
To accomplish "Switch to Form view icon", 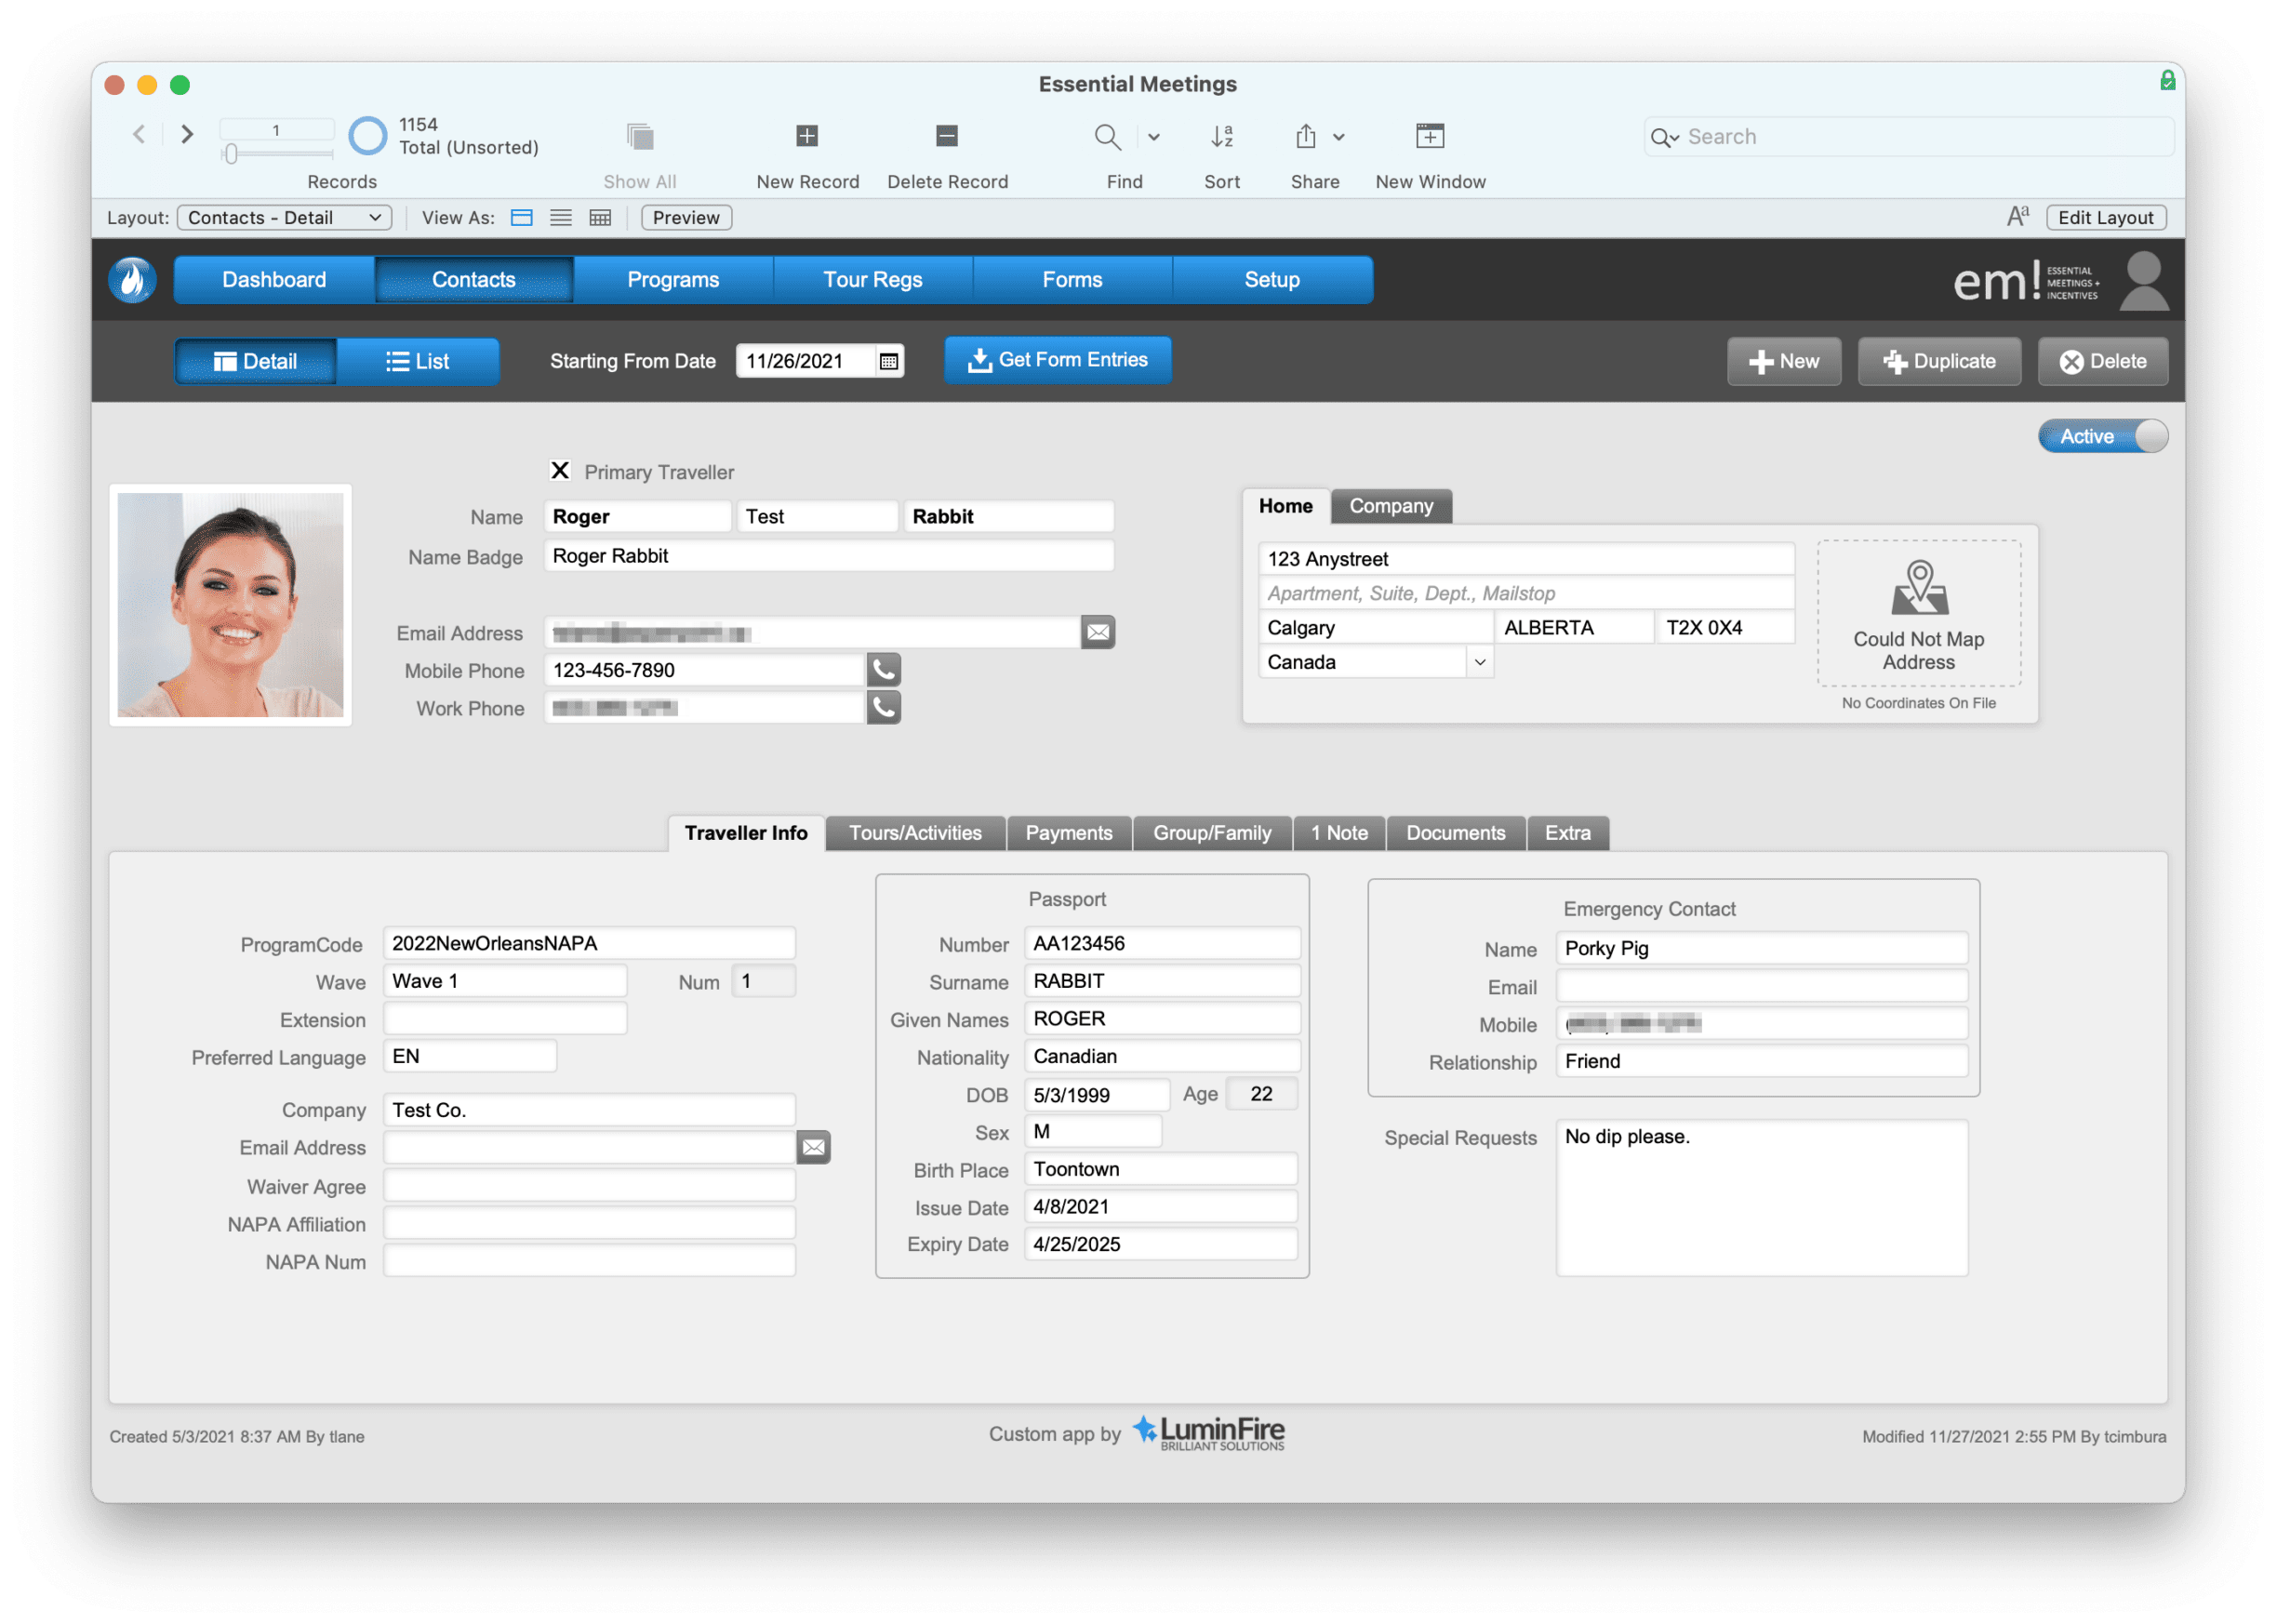I will [522, 218].
